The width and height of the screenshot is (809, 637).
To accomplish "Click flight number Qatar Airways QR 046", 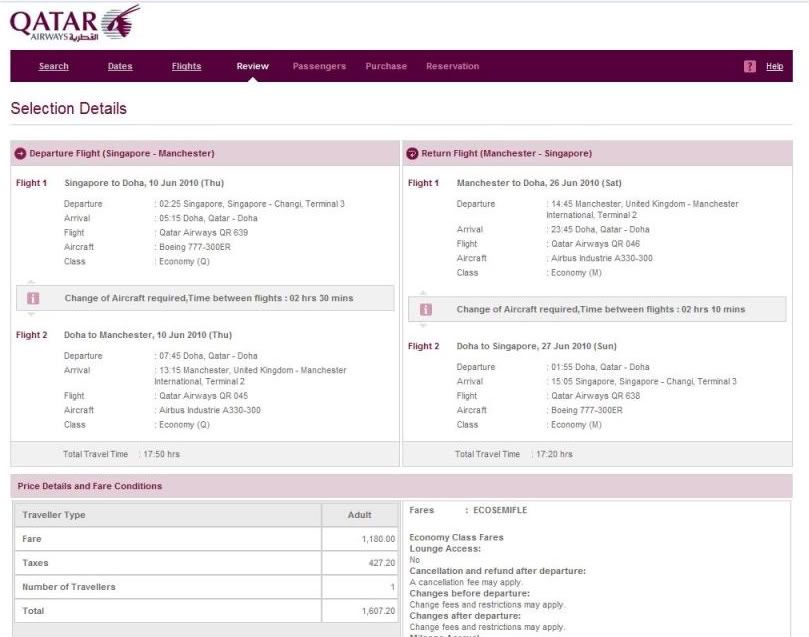I will pyautogui.click(x=595, y=243).
